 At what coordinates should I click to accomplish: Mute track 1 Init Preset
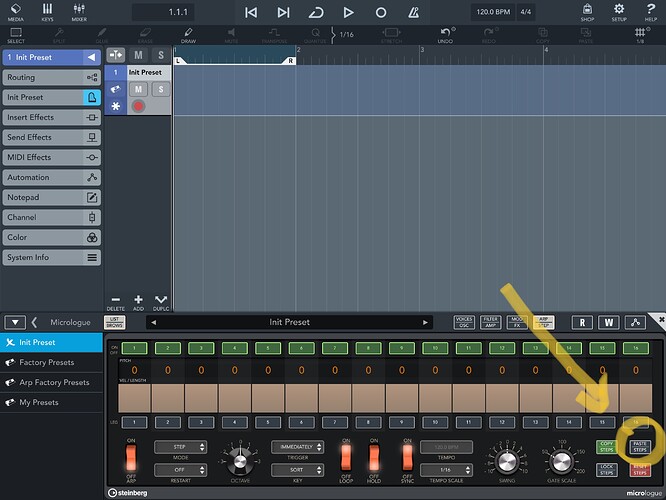tap(138, 89)
